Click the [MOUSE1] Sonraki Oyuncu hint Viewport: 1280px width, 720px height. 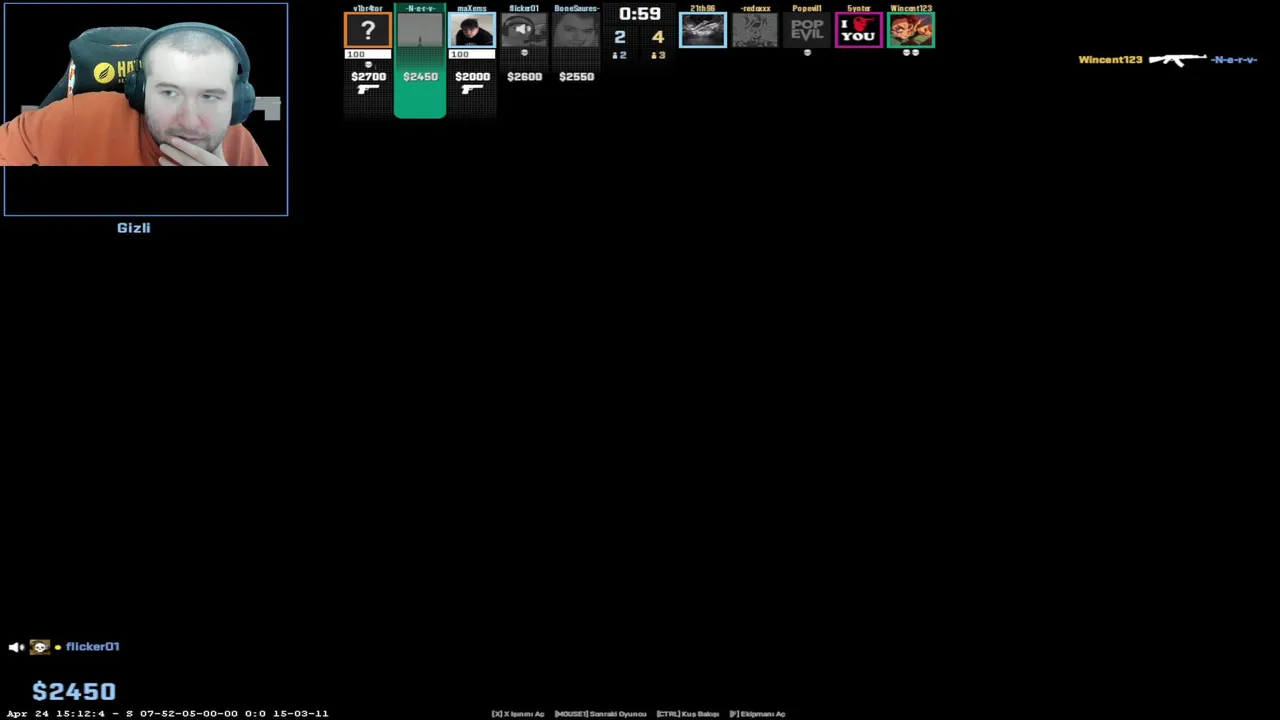[x=600, y=714]
